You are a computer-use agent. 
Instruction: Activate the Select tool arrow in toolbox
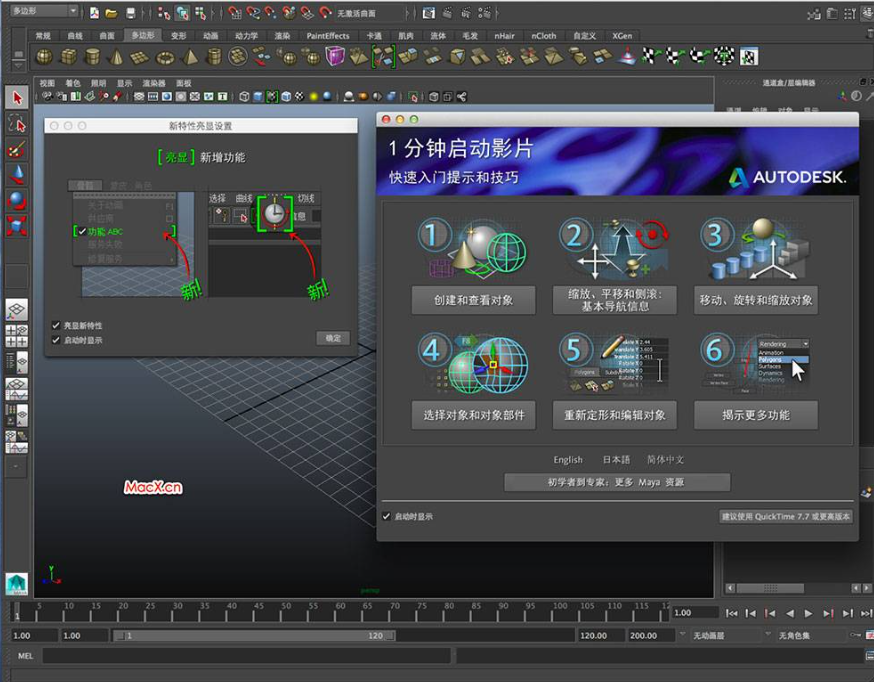17,98
